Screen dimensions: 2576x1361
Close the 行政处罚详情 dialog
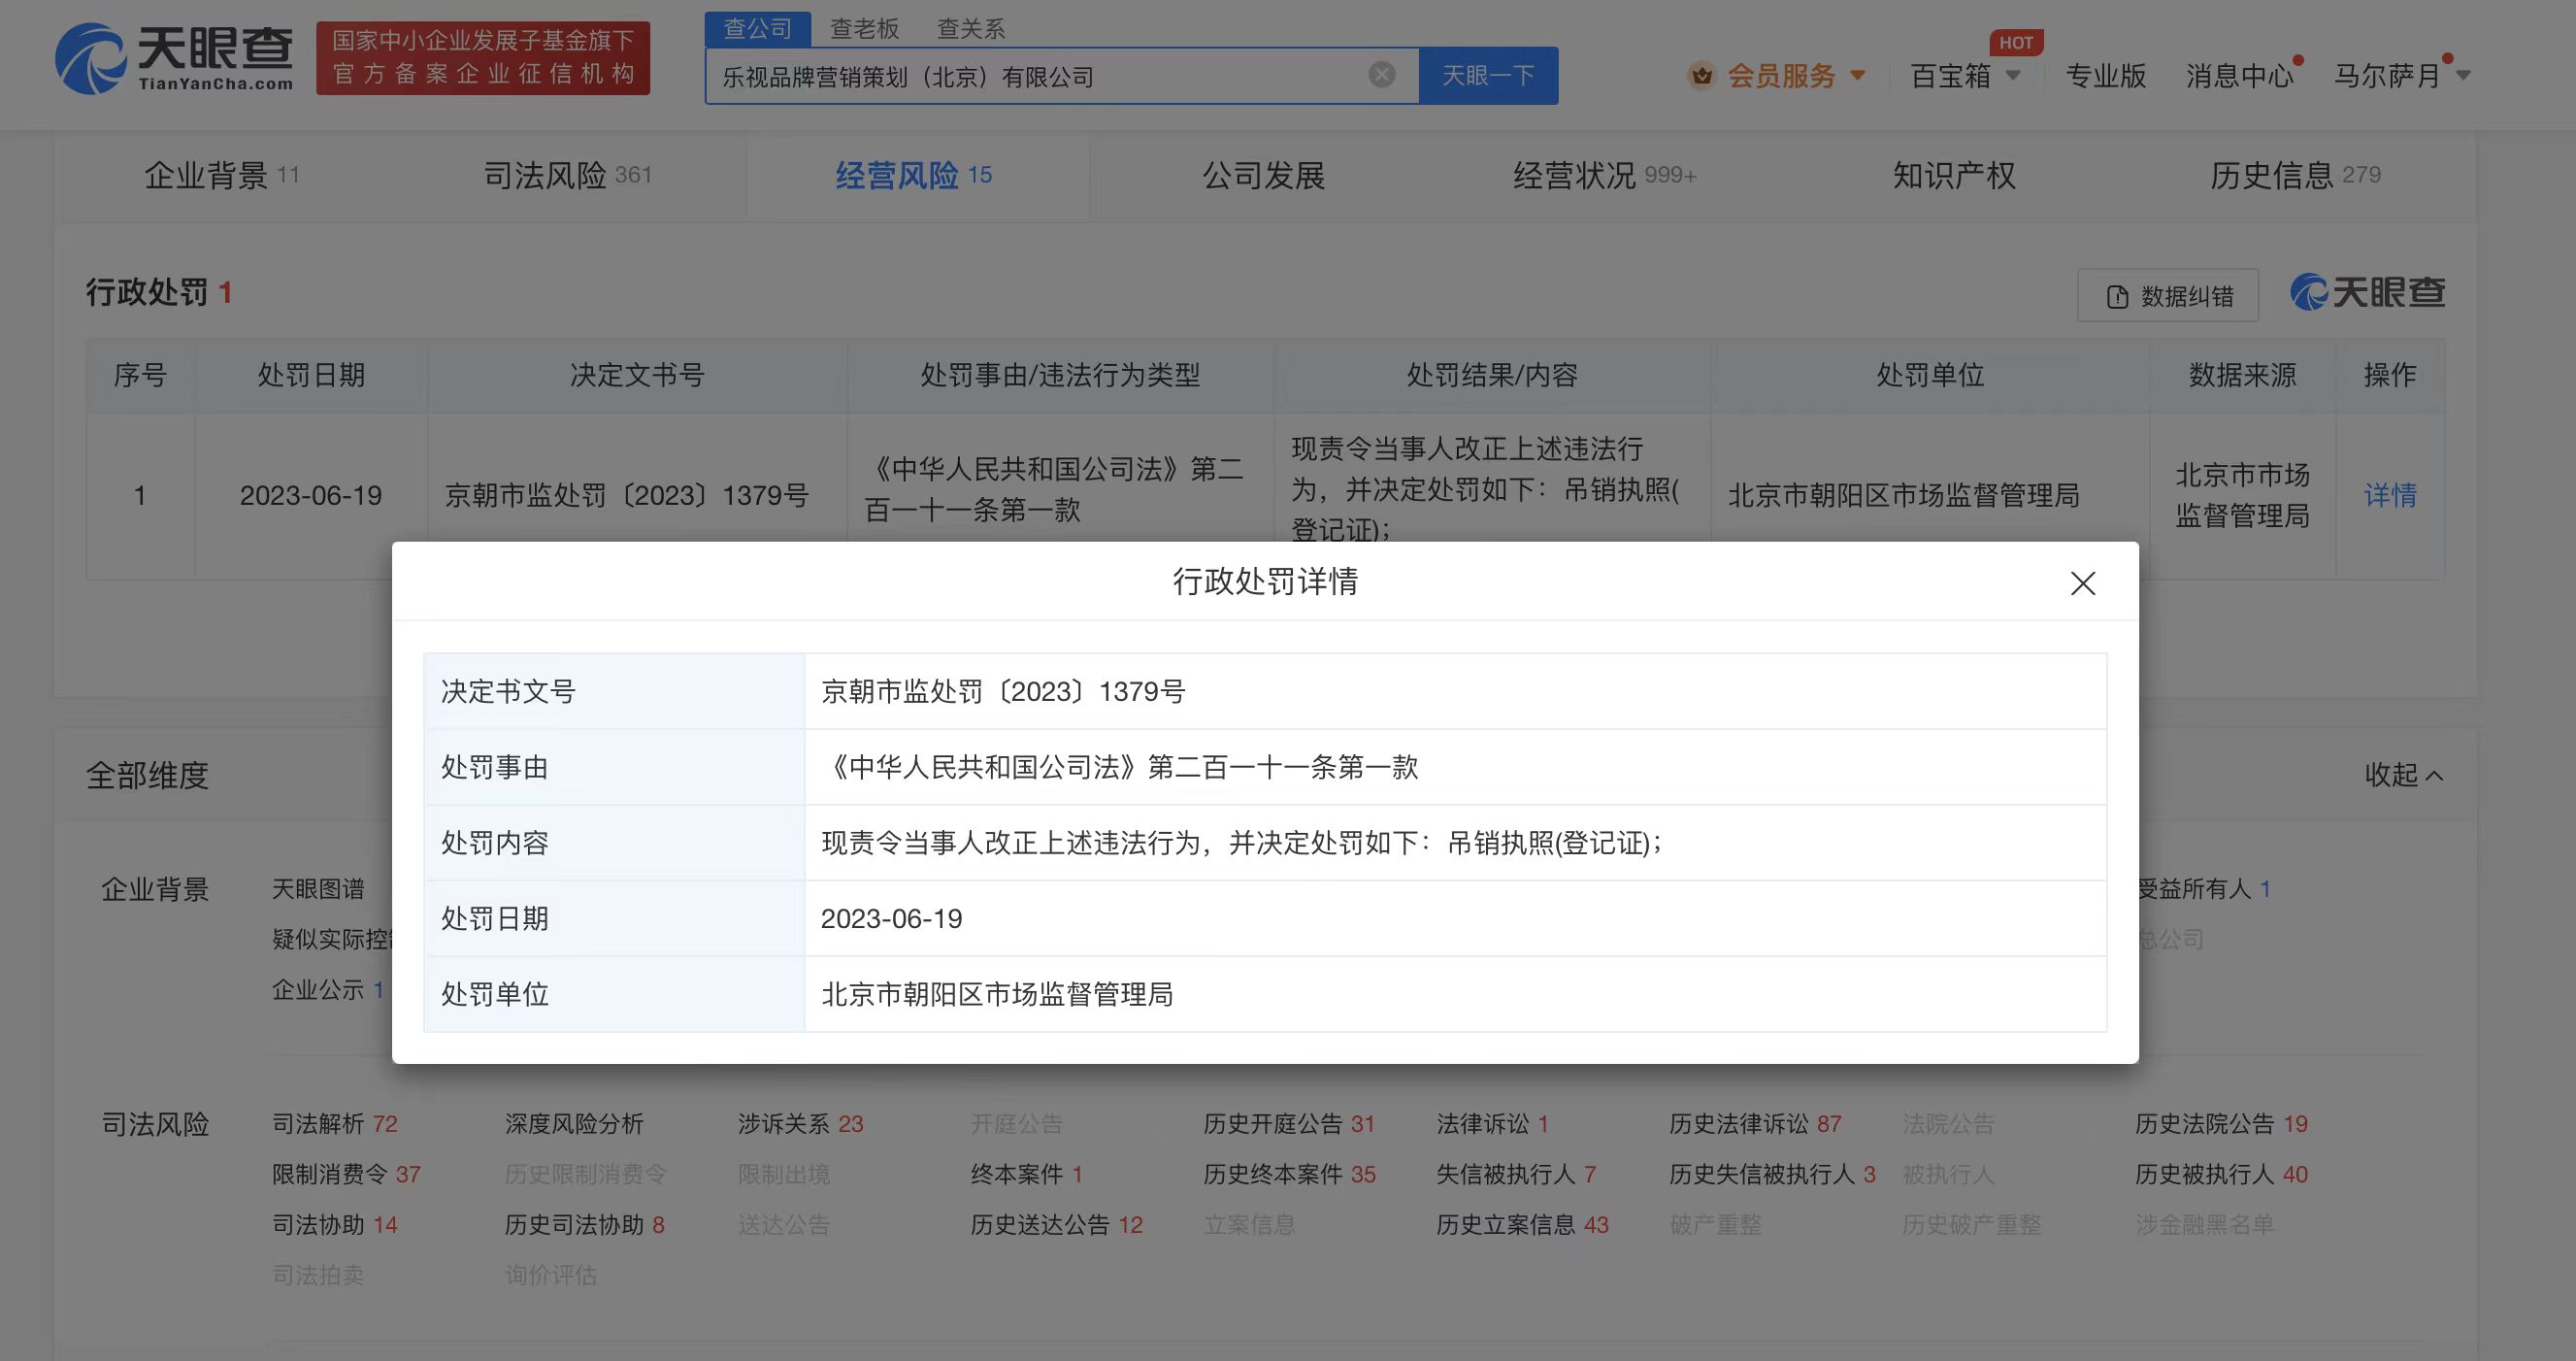(x=2082, y=583)
